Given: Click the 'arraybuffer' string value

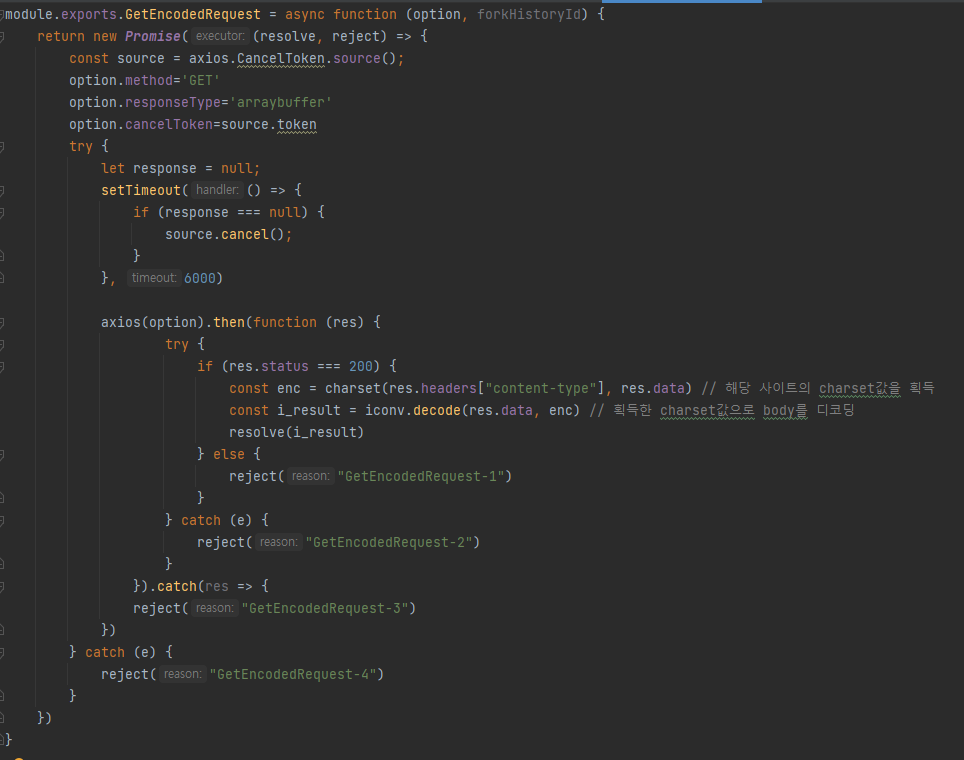Looking at the screenshot, I should click(x=281, y=102).
